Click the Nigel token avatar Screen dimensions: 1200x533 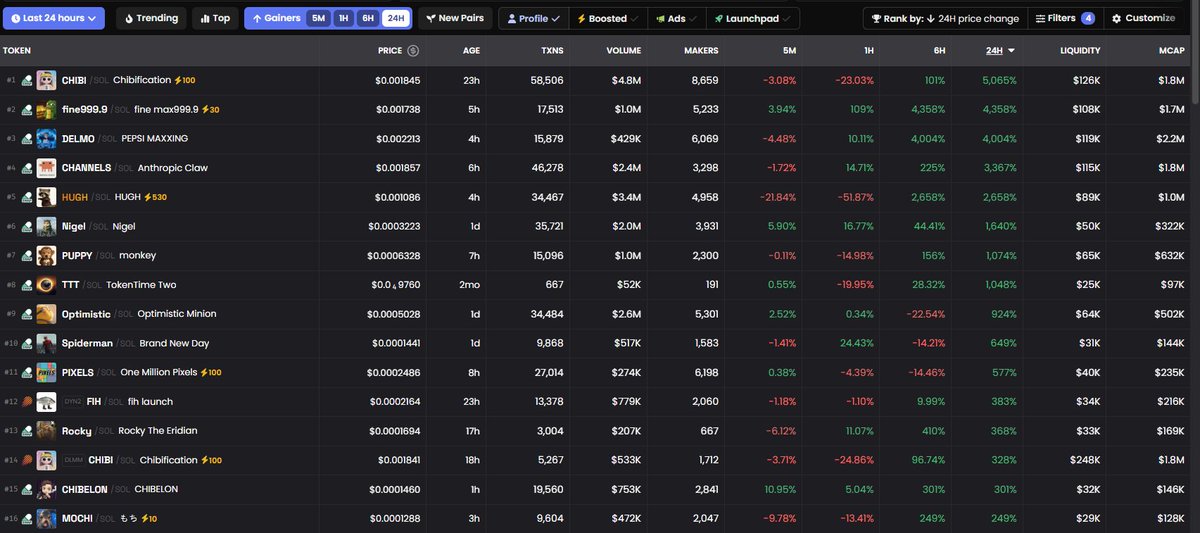coord(46,226)
